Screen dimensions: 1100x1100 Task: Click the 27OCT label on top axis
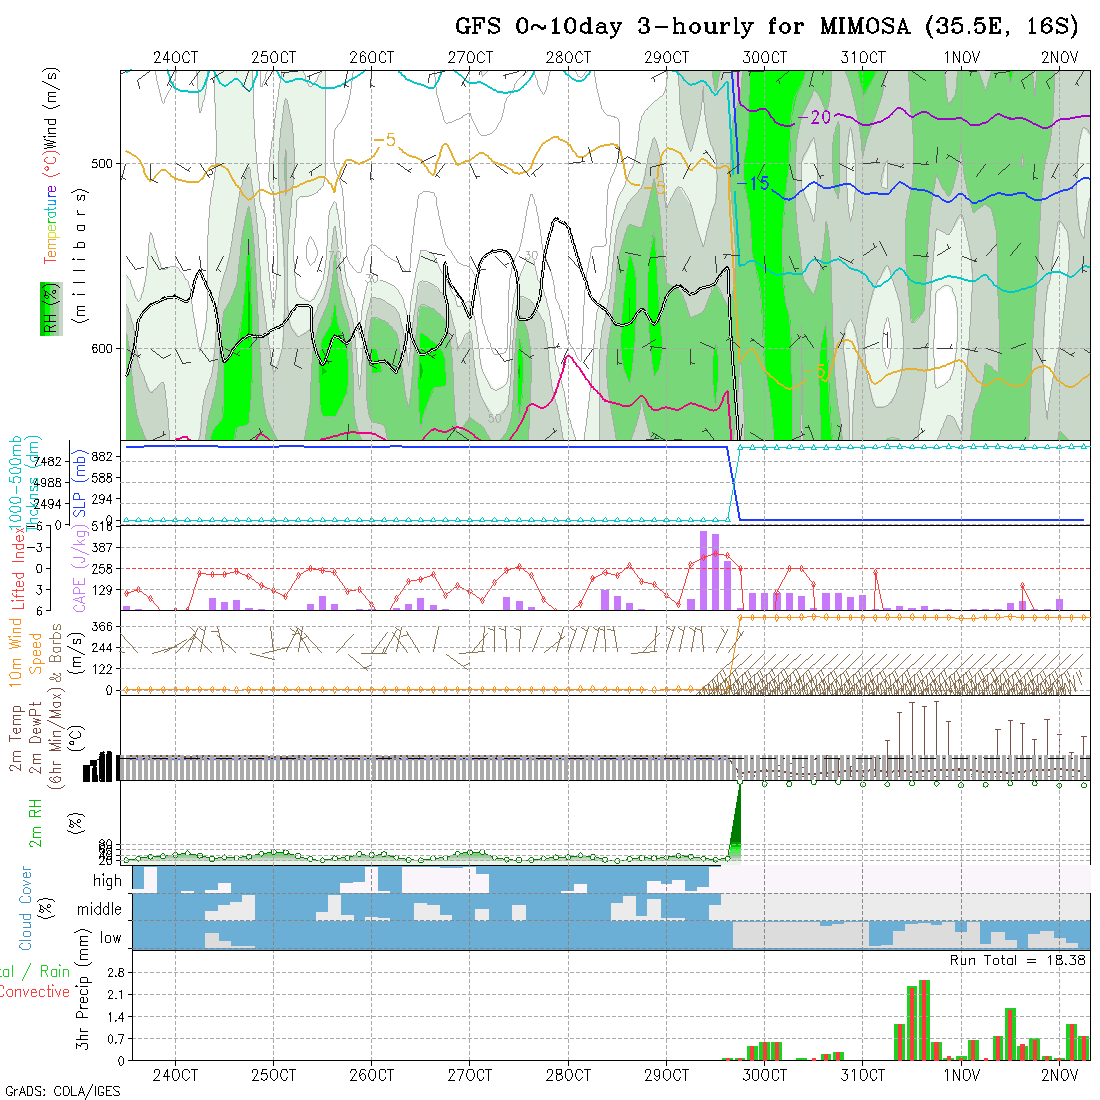tap(470, 57)
